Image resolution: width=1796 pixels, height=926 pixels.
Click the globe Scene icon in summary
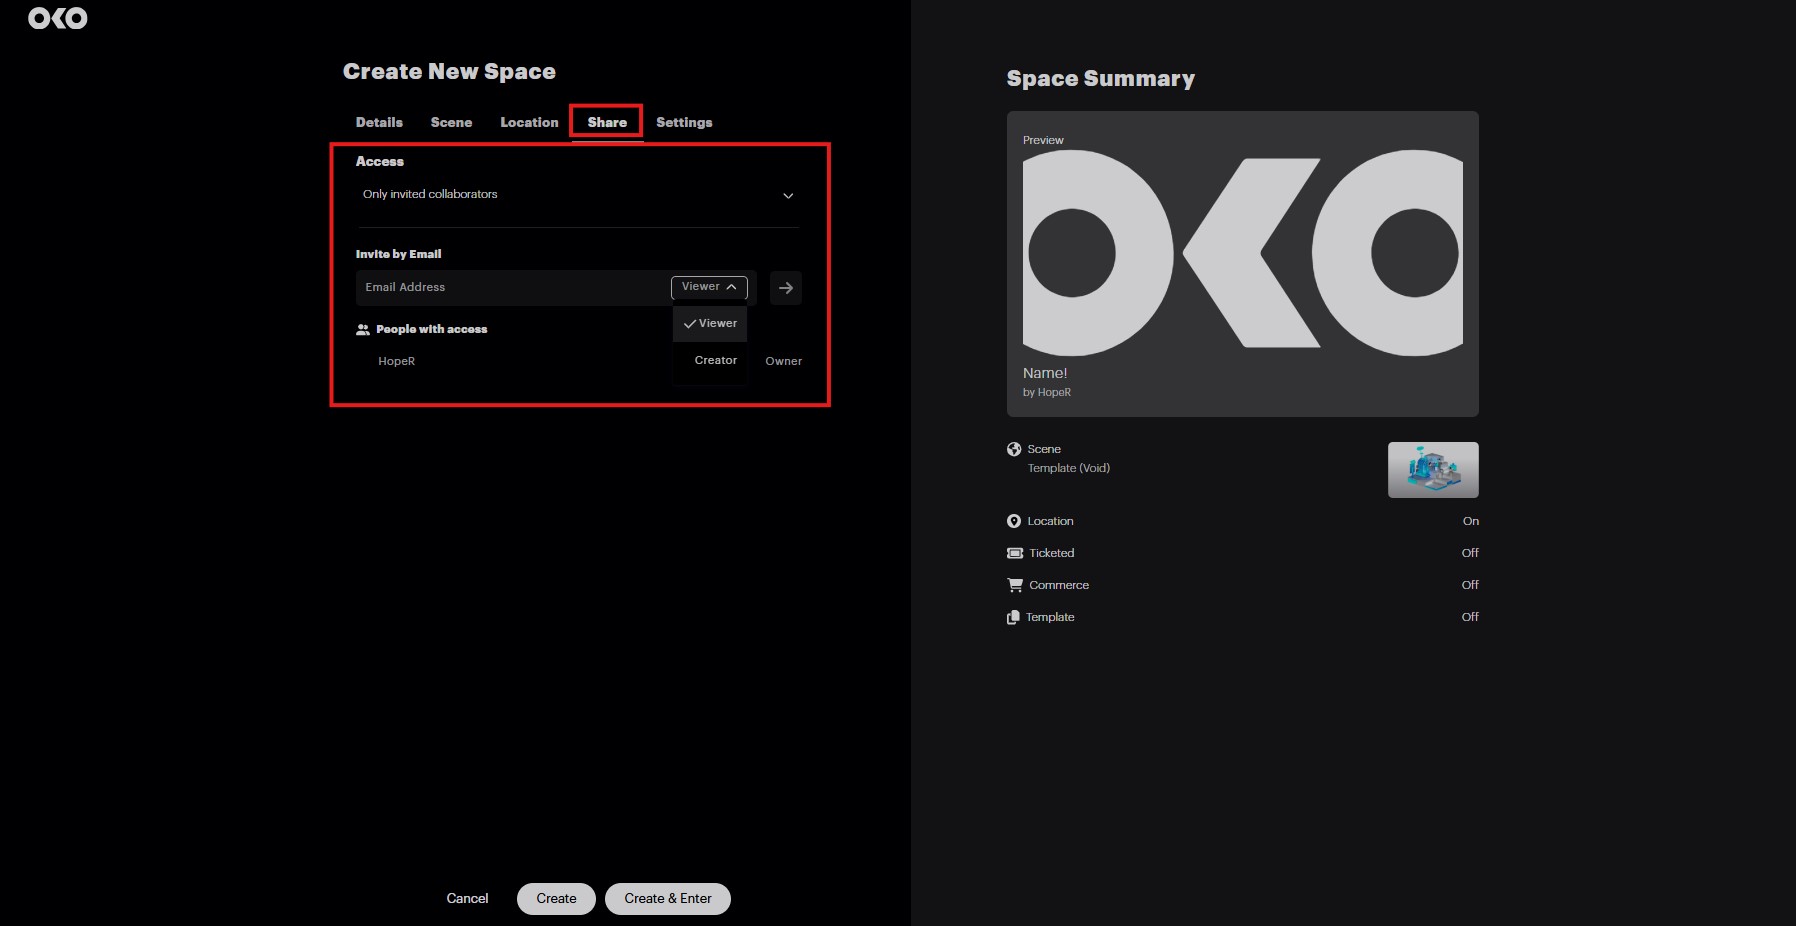point(1014,449)
